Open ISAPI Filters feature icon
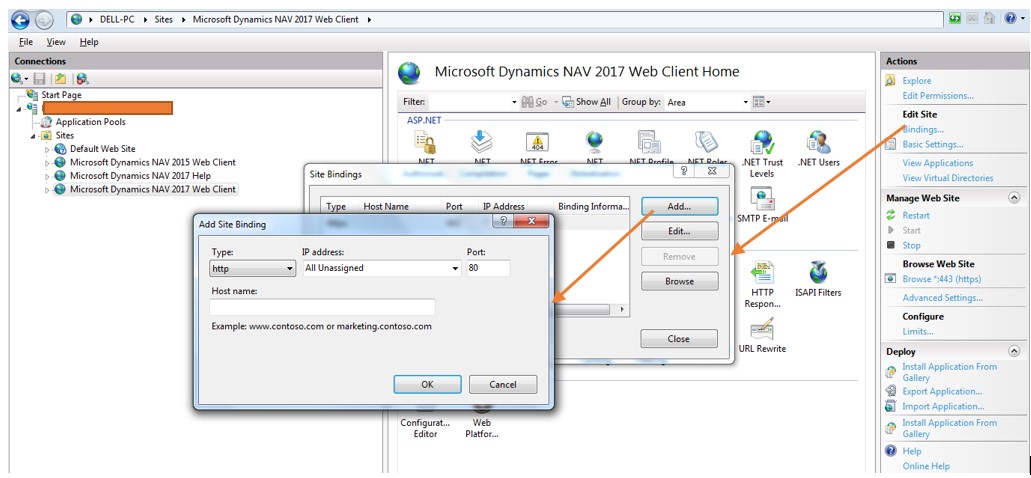 pyautogui.click(x=818, y=279)
